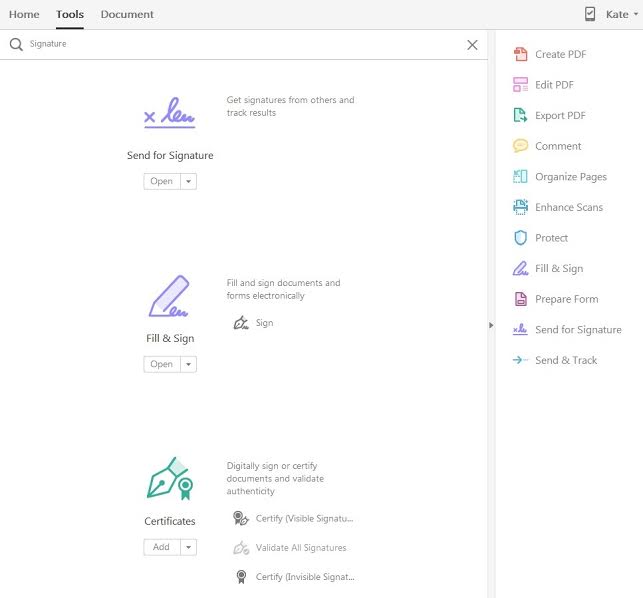This screenshot has height=598, width=643.
Task: Click the Signature search input field
Action: [x=246, y=44]
